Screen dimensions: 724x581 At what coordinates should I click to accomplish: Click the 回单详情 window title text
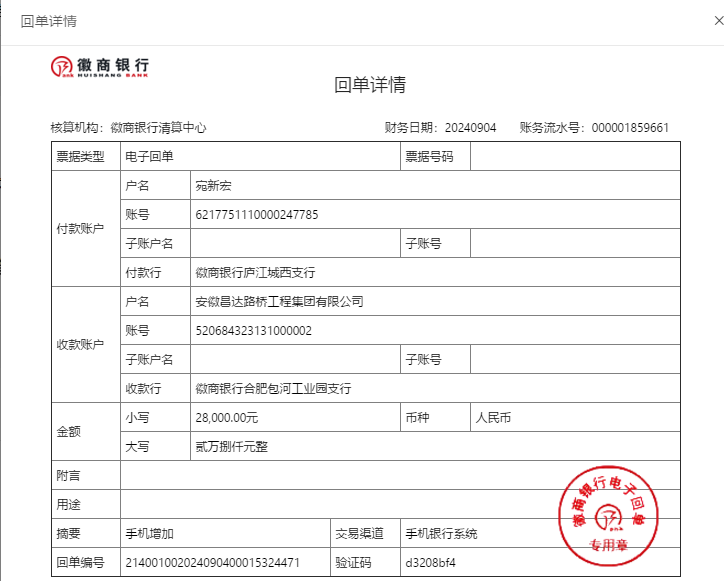click(49, 21)
